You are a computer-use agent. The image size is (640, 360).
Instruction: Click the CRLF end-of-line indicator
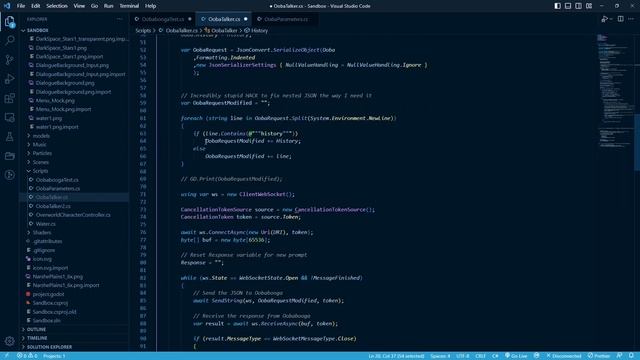(x=480, y=356)
